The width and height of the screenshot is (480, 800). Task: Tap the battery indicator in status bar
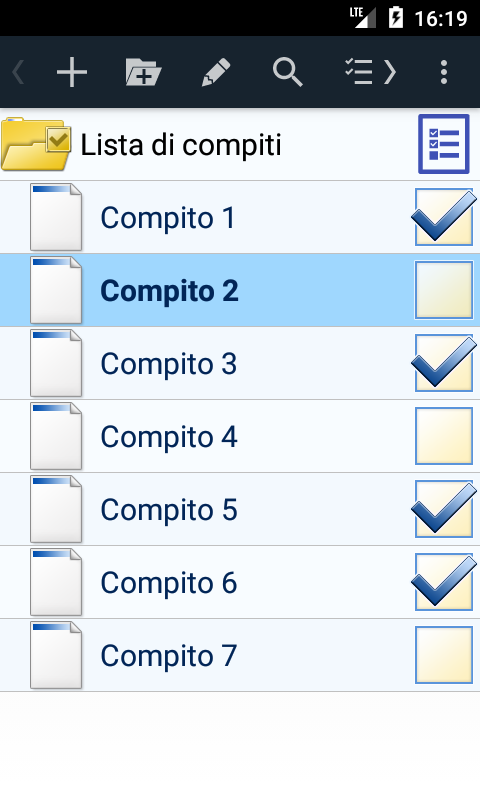point(396,17)
